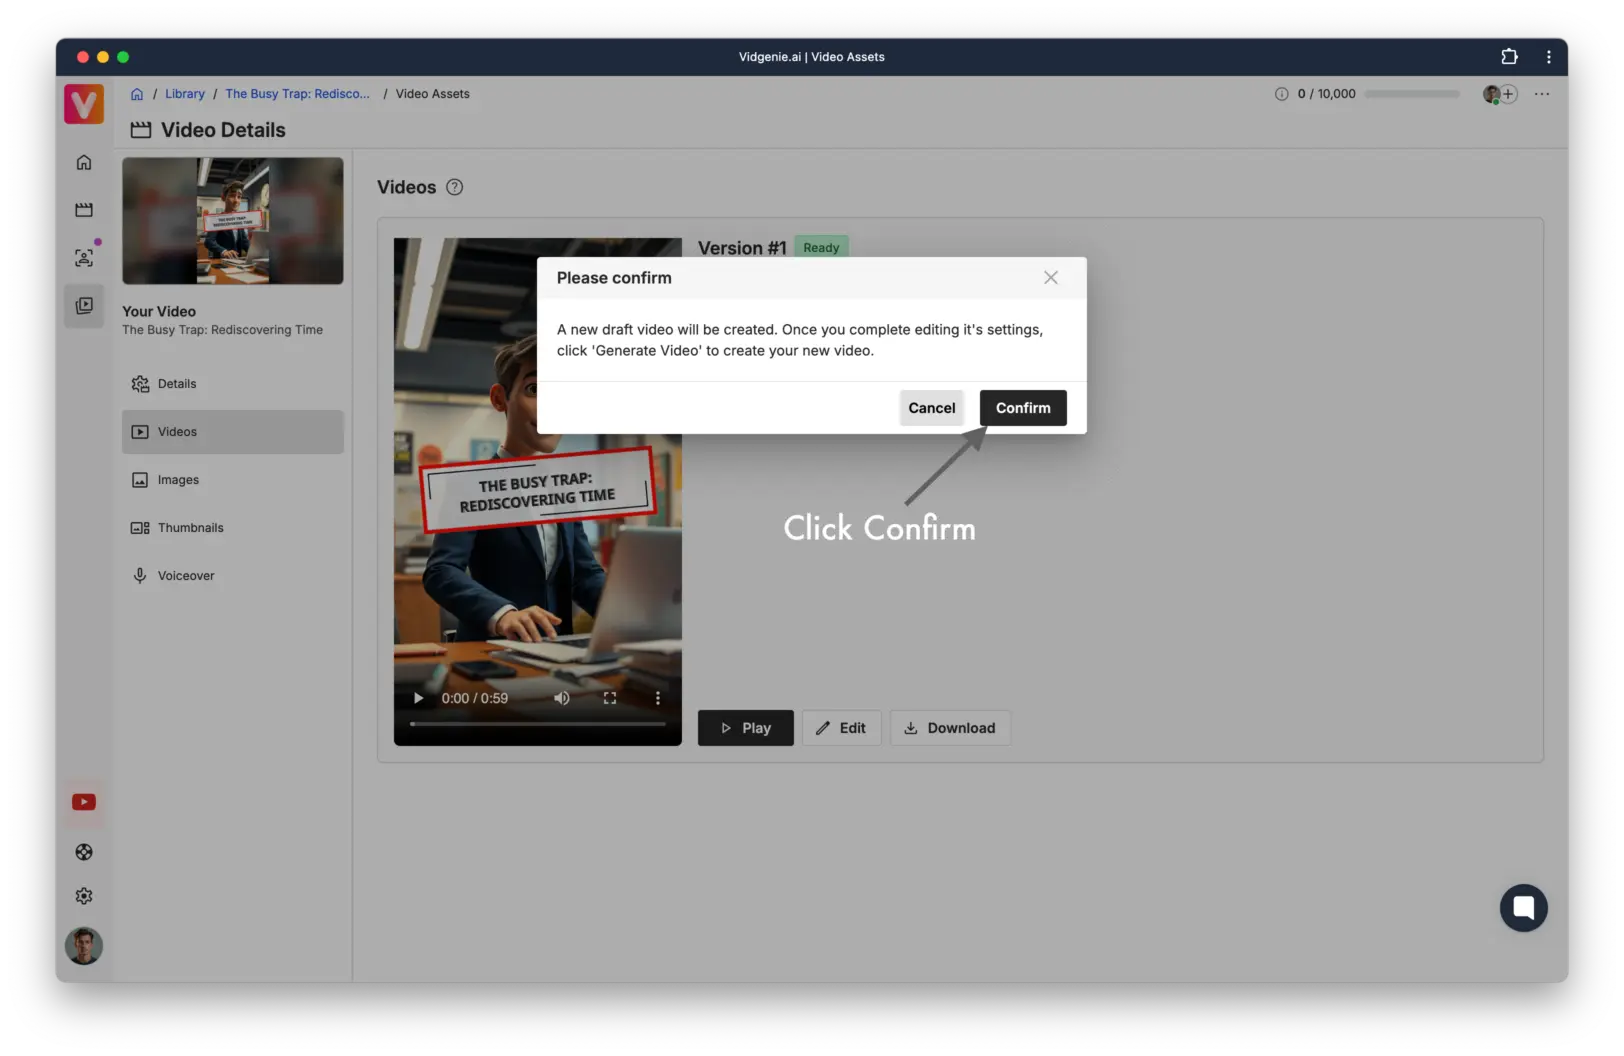Click the Confirm button
This screenshot has height=1056, width=1624.
(1023, 408)
